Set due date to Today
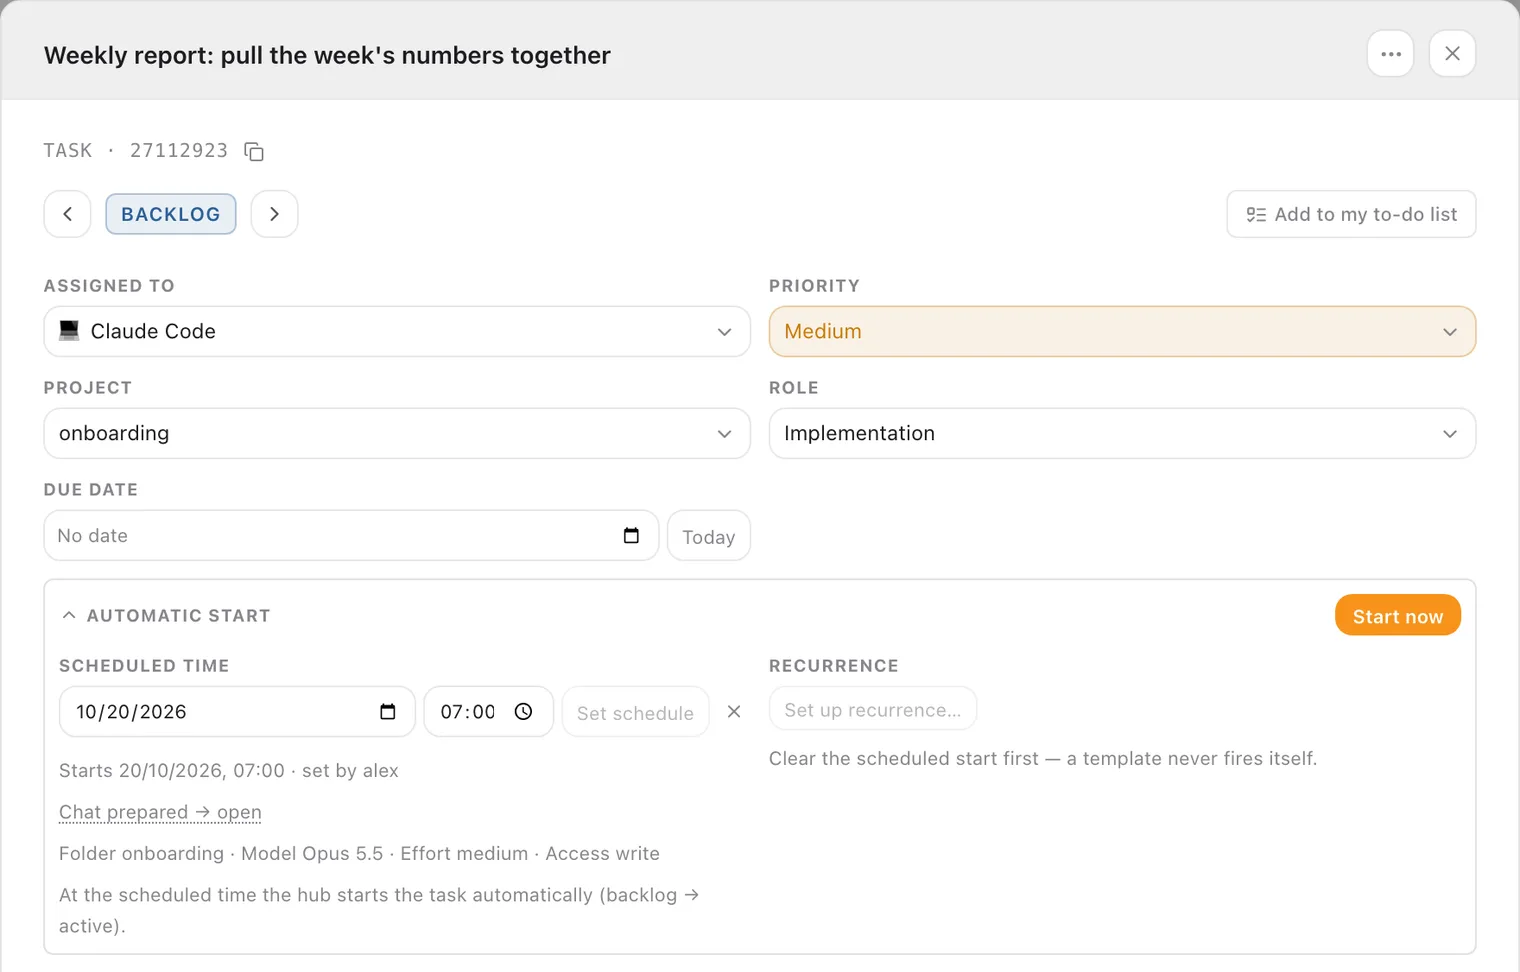This screenshot has width=1520, height=972. coord(709,536)
